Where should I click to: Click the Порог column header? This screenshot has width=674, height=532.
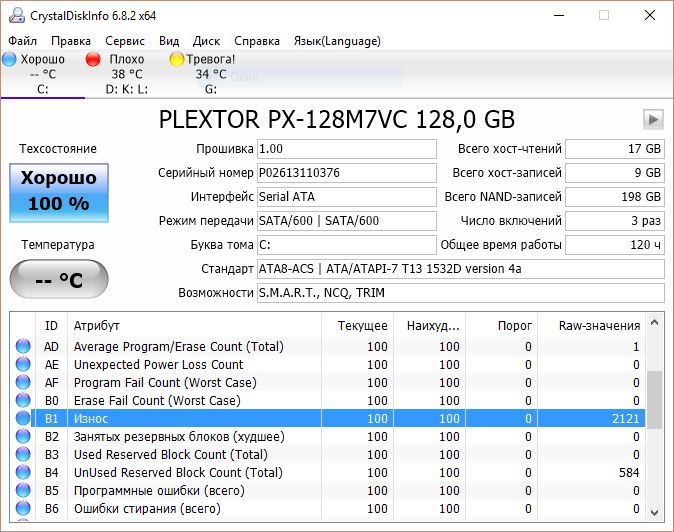click(x=501, y=325)
